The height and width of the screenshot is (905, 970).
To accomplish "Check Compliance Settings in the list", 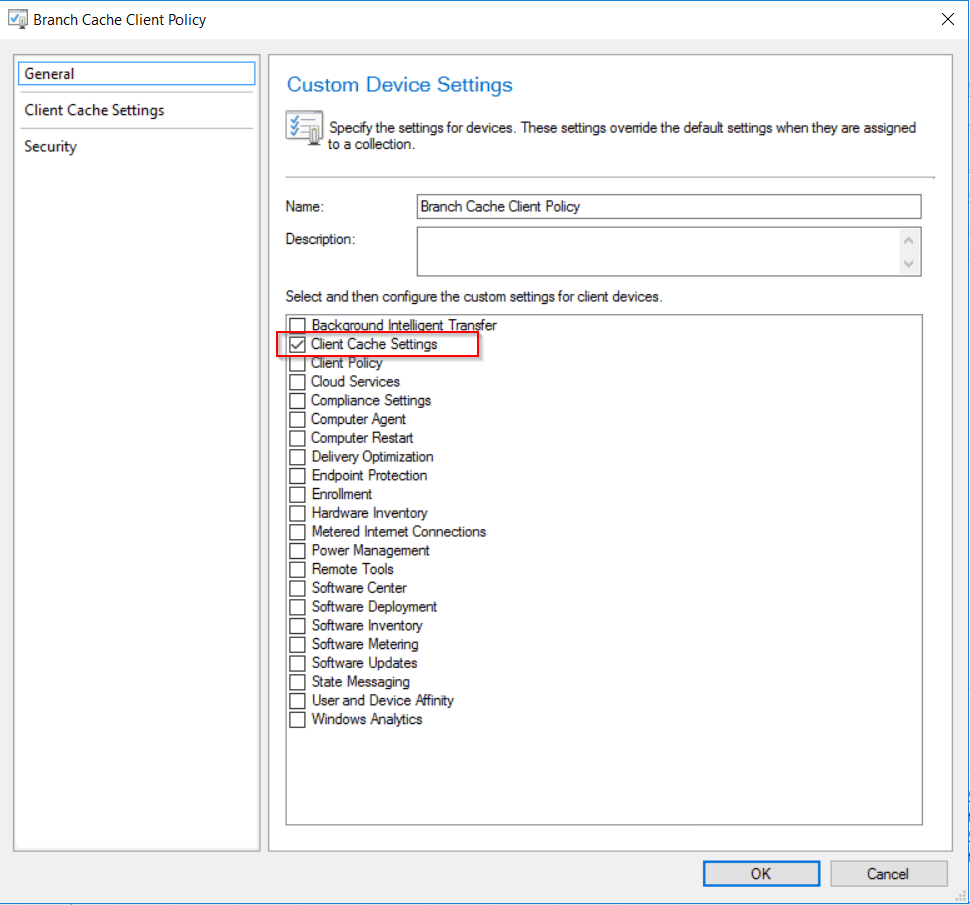I will coord(297,400).
